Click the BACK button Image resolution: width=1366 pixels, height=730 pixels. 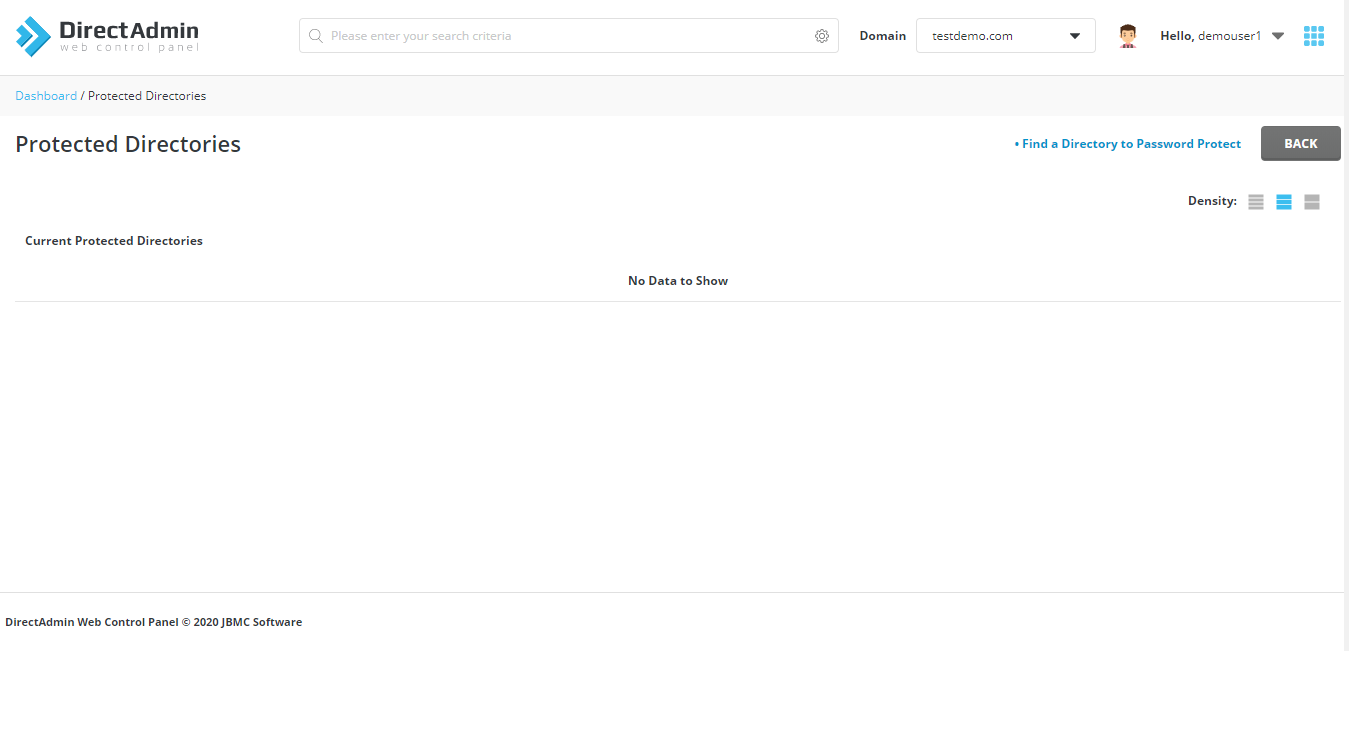click(x=1301, y=144)
